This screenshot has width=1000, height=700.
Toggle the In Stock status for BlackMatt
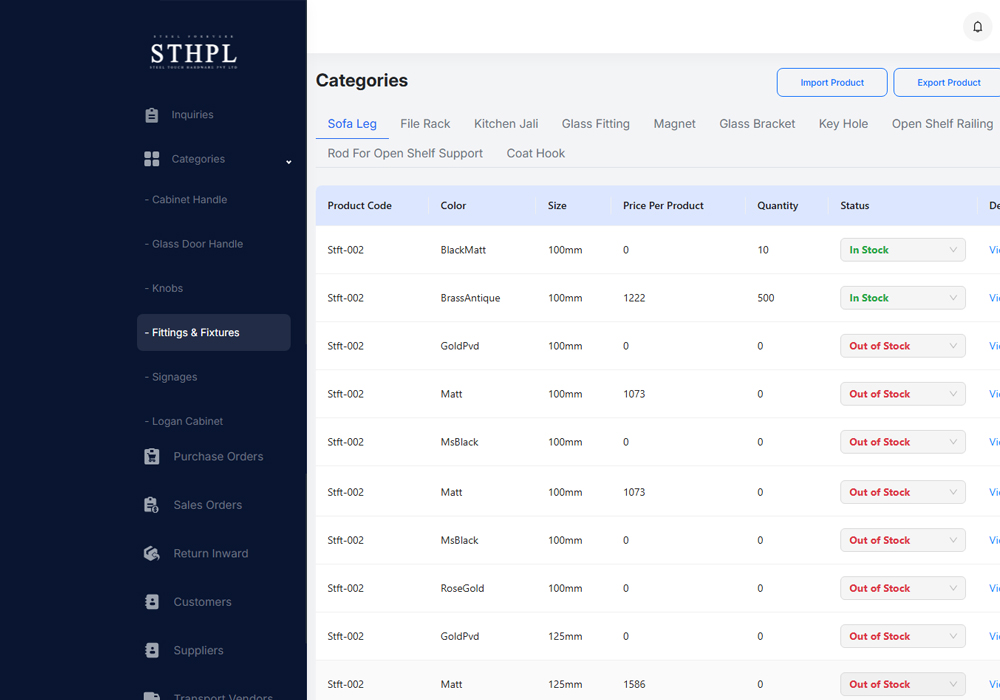coord(902,249)
